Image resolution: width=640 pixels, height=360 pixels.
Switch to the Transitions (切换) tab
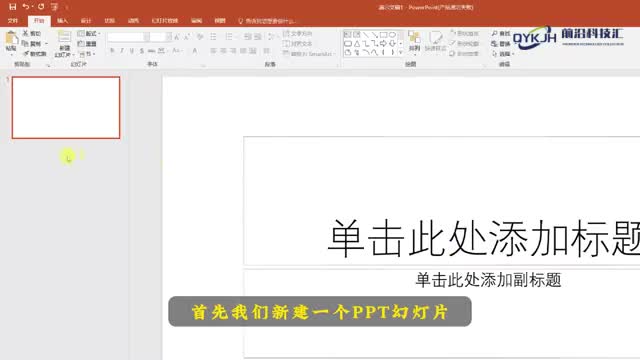(x=109, y=21)
